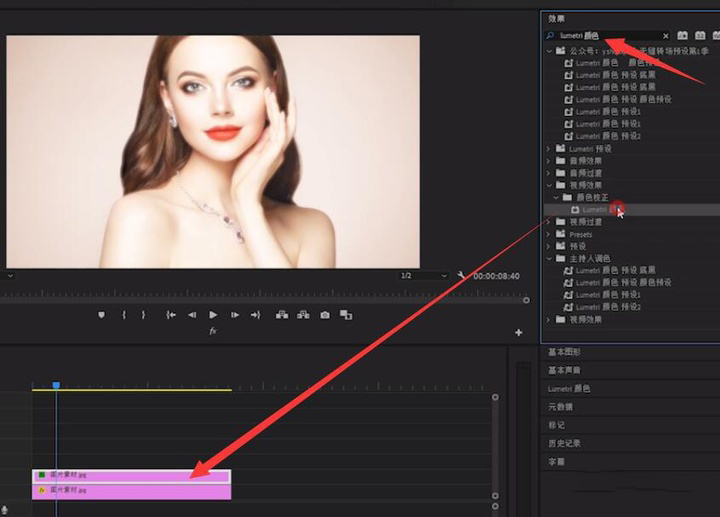This screenshot has width=720, height=517.
Task: Step back one frame
Action: click(192, 315)
